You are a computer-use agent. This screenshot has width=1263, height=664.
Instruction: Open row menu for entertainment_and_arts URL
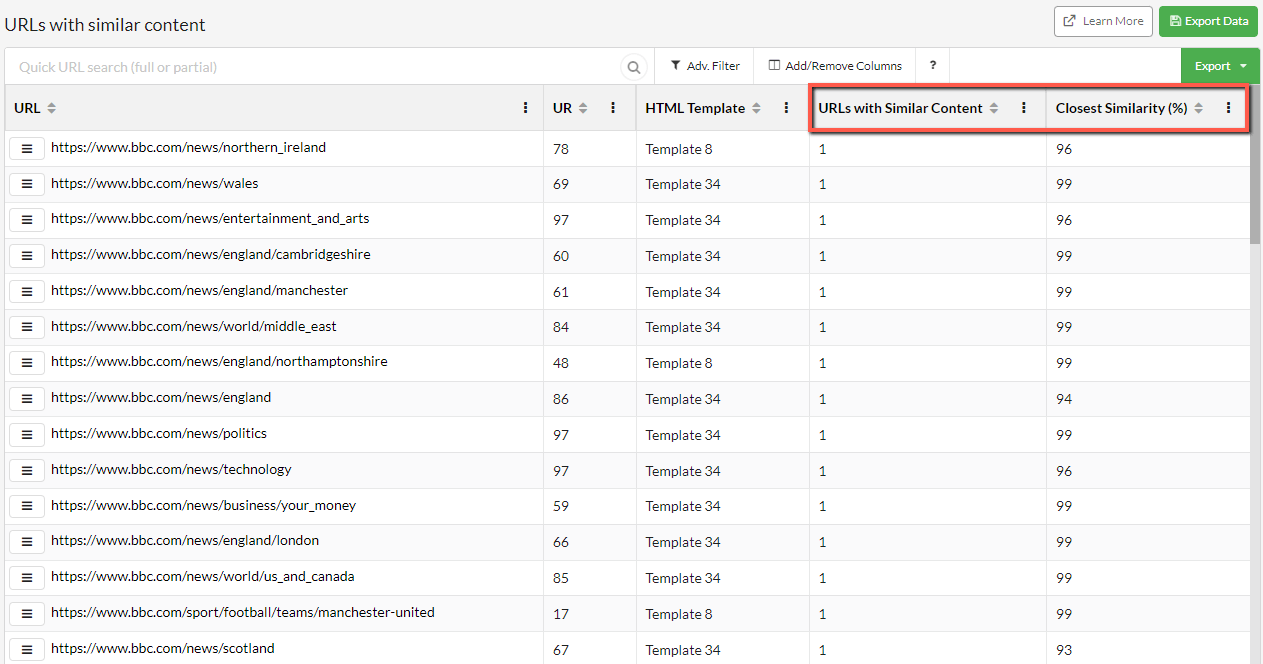[27, 220]
